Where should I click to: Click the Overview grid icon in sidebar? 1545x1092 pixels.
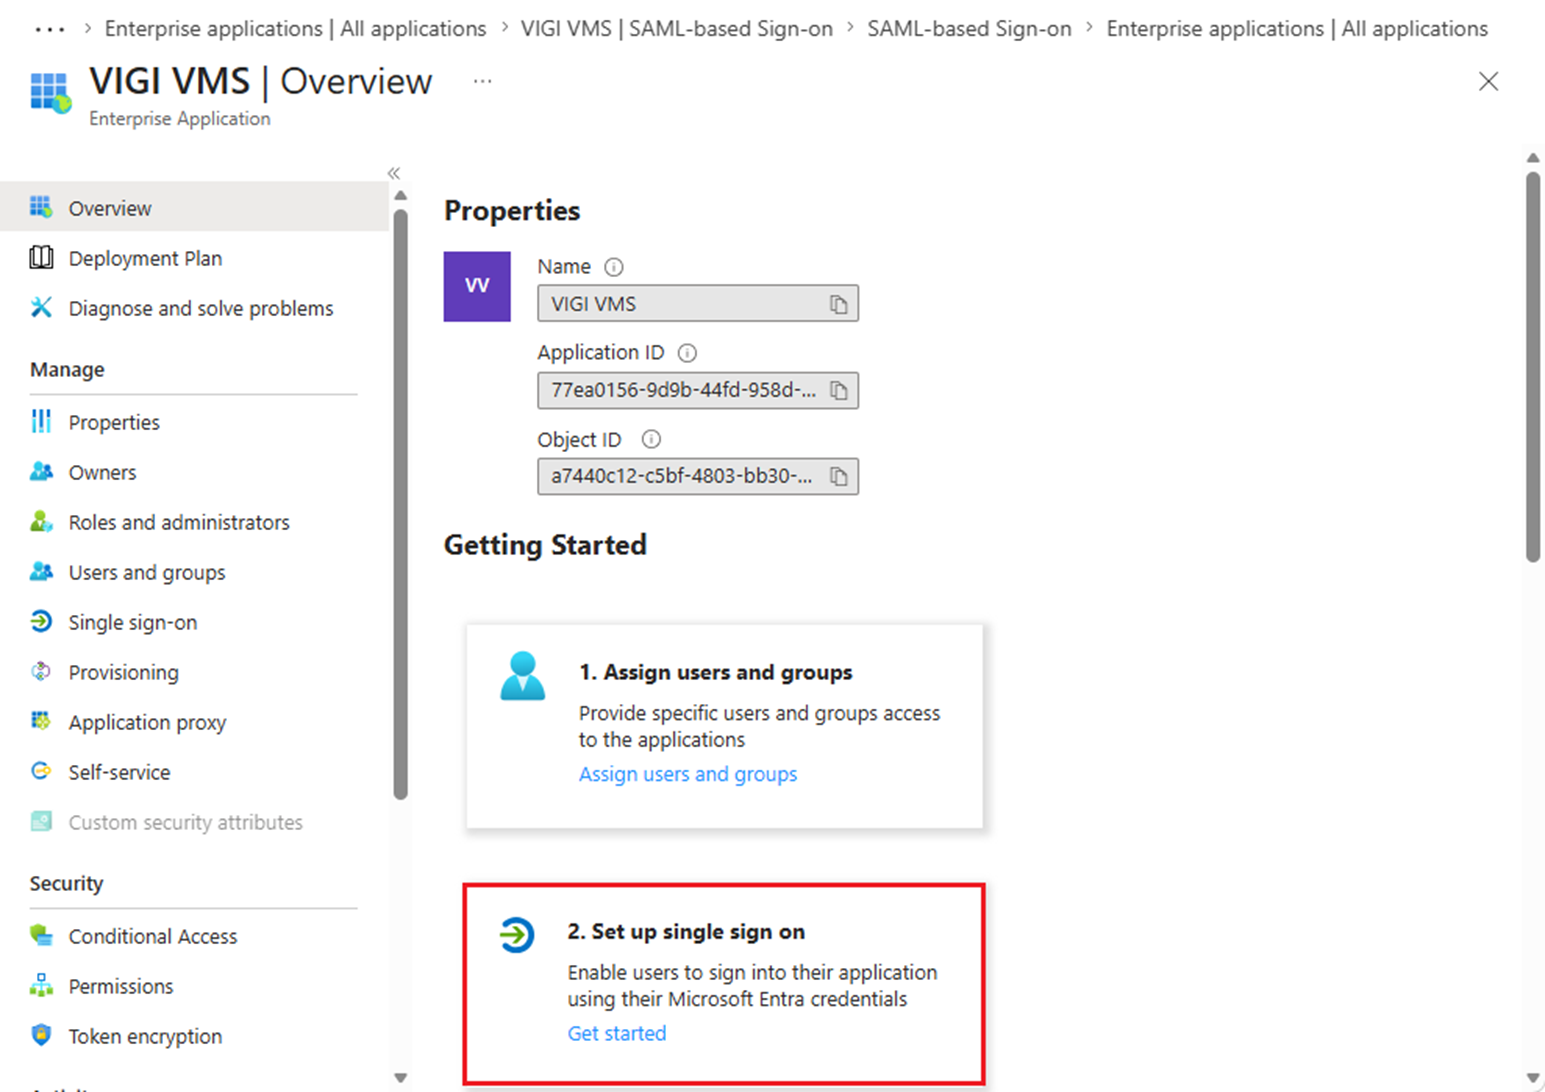click(41, 207)
